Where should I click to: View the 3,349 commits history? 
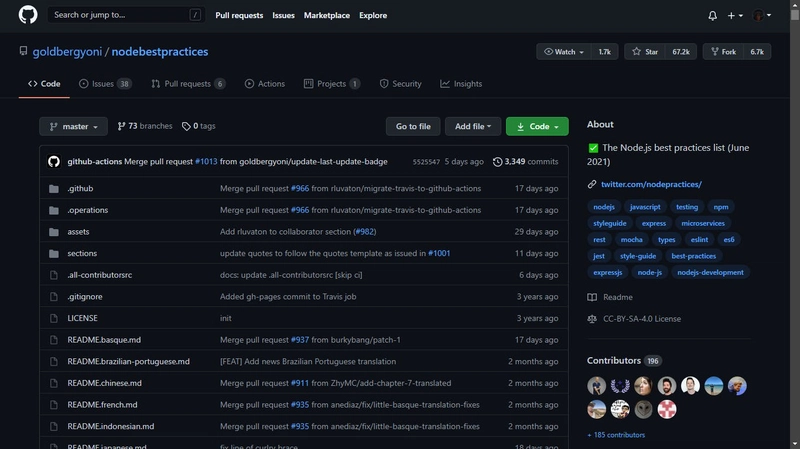[526, 162]
